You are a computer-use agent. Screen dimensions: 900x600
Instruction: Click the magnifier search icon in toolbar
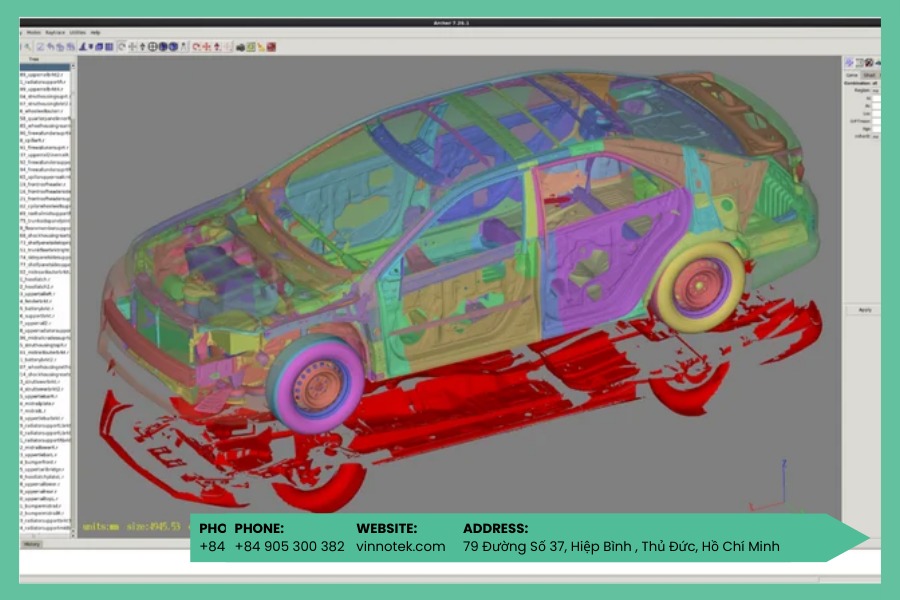[28, 47]
